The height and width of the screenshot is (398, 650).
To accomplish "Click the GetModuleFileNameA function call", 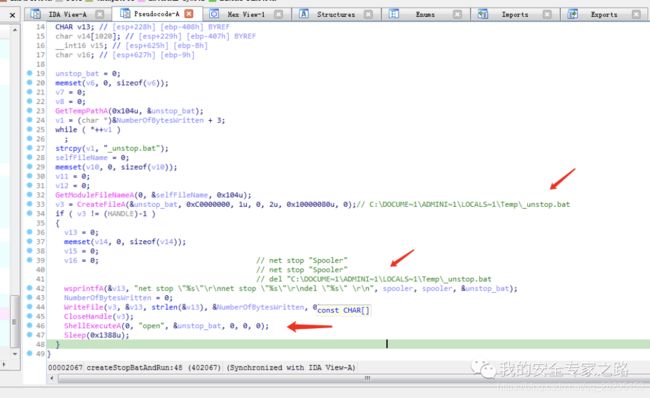I will pyautogui.click(x=95, y=195).
